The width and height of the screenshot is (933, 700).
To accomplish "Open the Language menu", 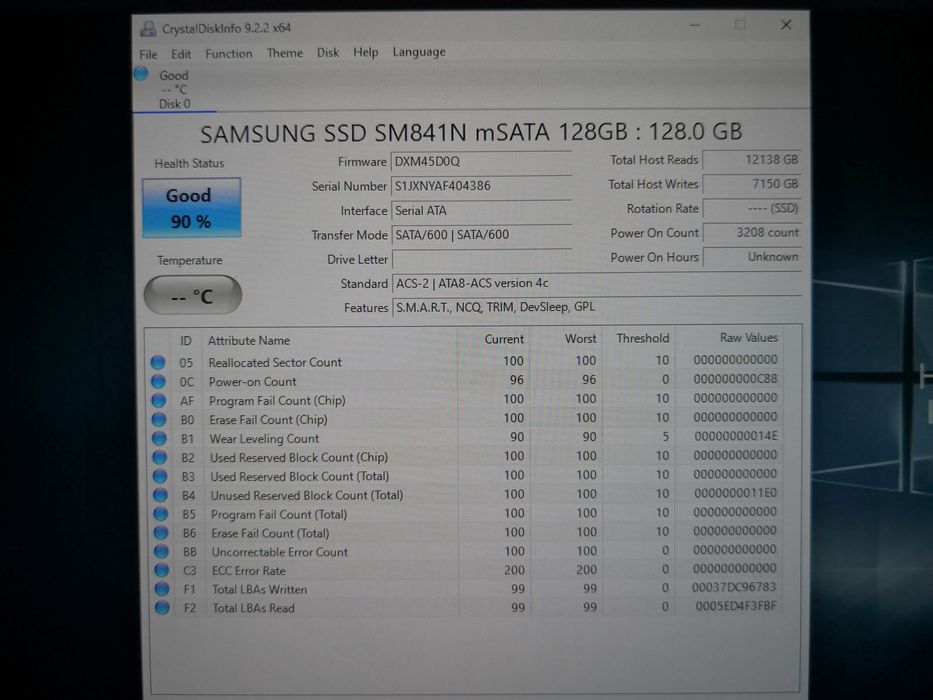I will pyautogui.click(x=419, y=52).
